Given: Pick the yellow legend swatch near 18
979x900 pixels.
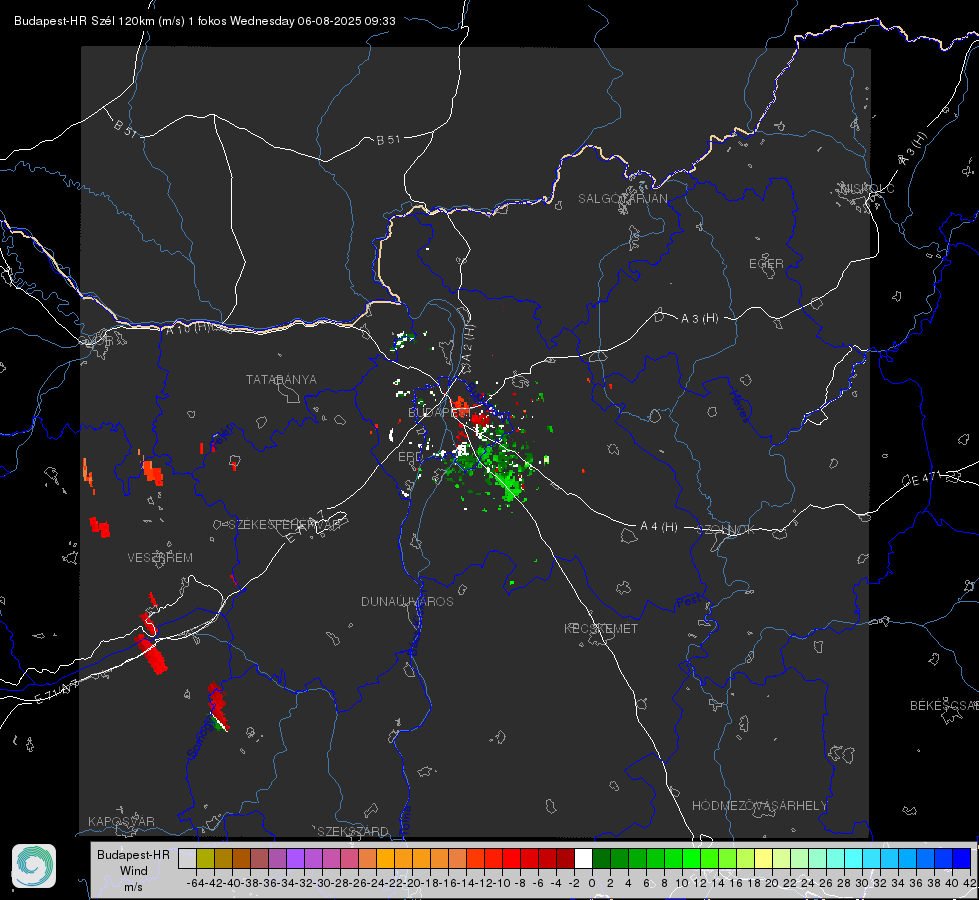Looking at the screenshot, I should [764, 858].
